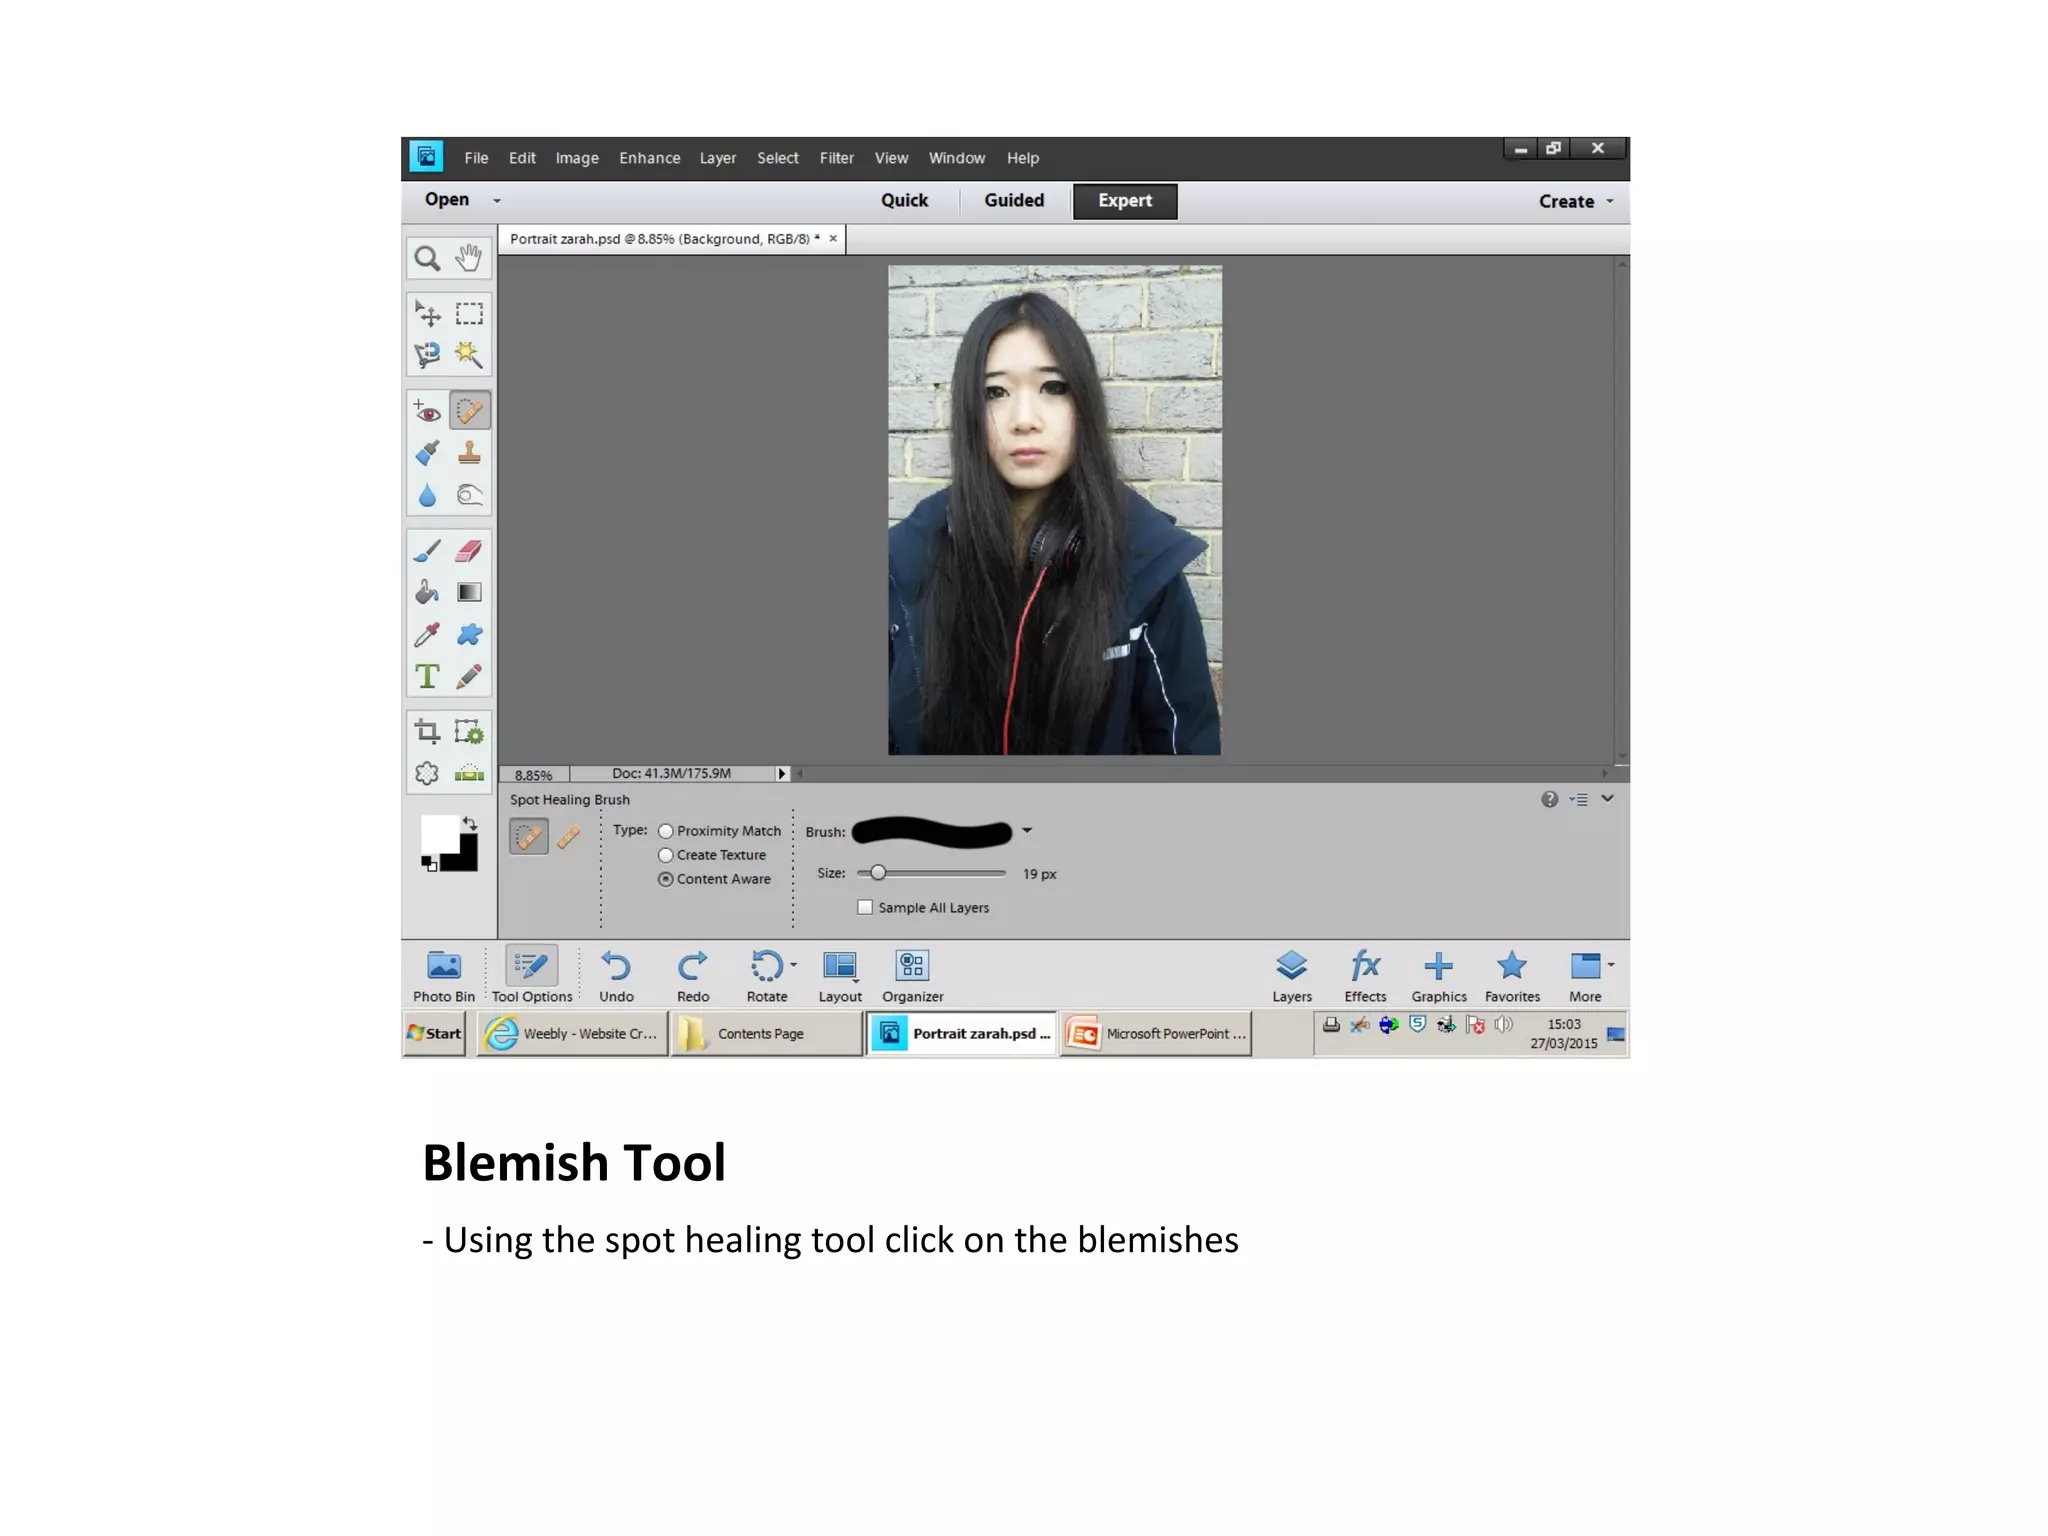
Task: Select the Custom Shape tool
Action: pyautogui.click(x=469, y=635)
